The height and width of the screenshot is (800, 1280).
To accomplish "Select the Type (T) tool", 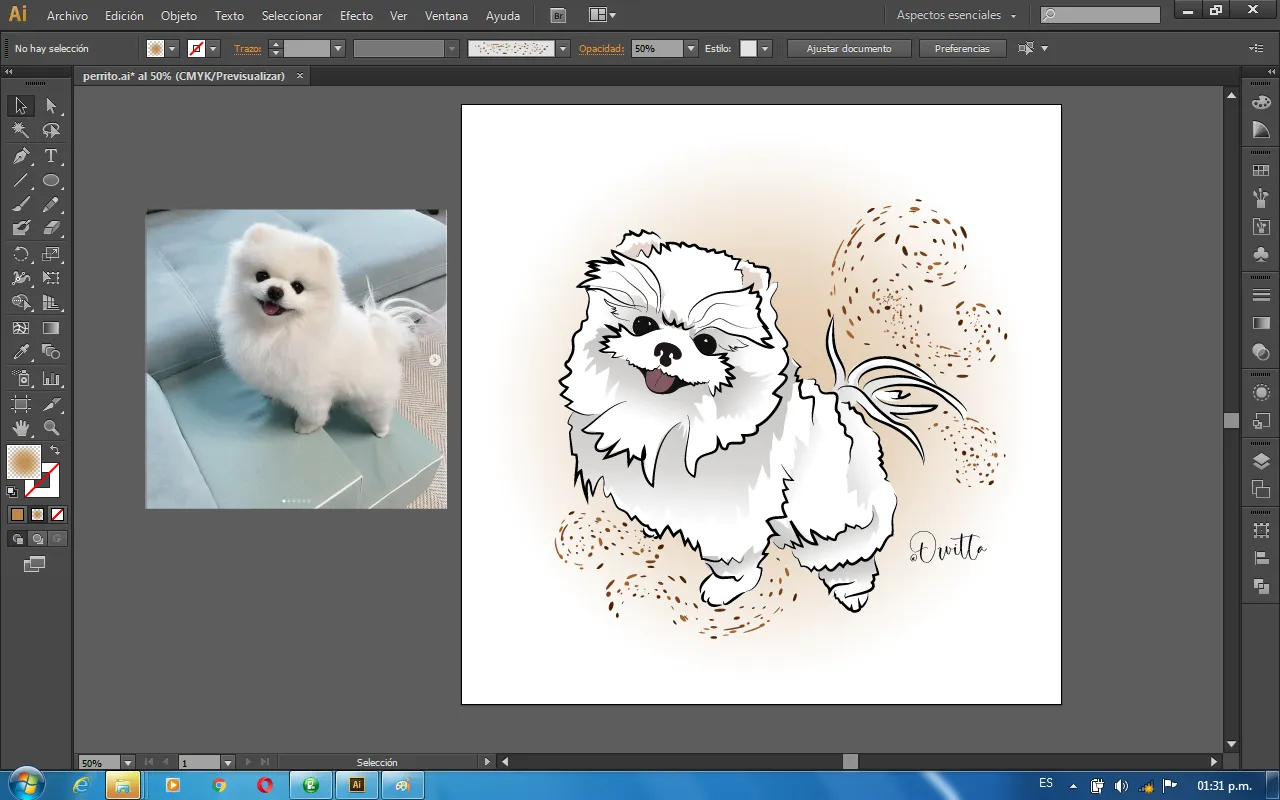I will tap(51, 156).
